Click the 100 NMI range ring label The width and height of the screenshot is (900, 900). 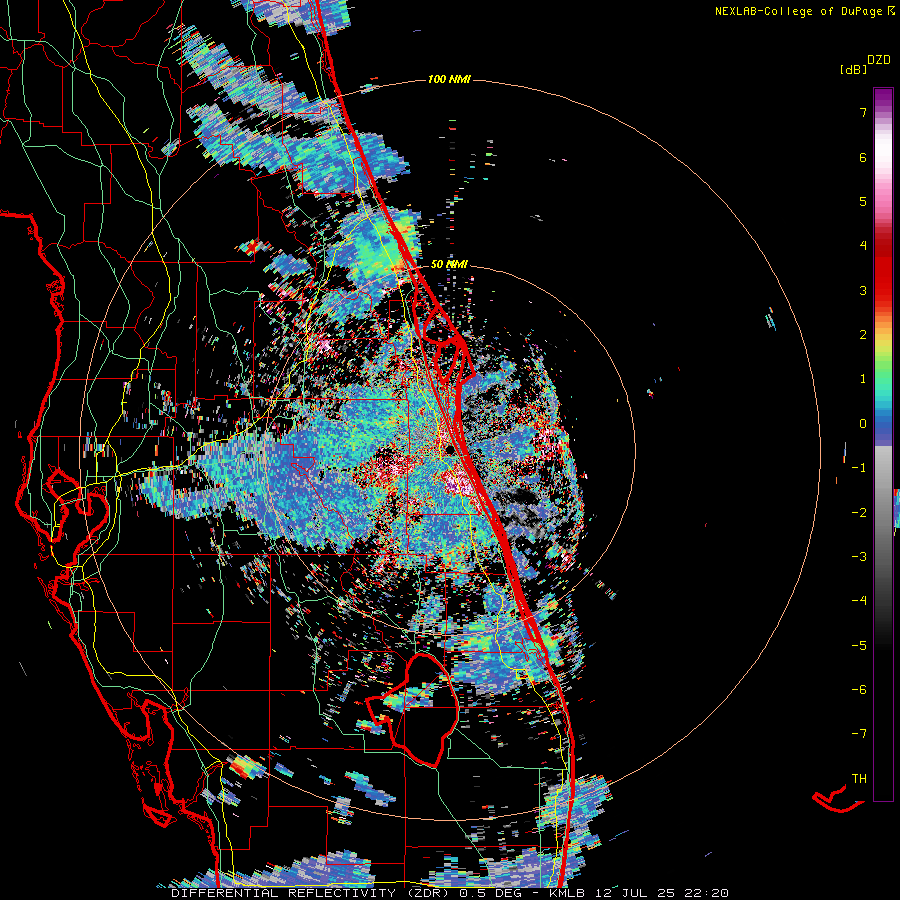tap(449, 79)
